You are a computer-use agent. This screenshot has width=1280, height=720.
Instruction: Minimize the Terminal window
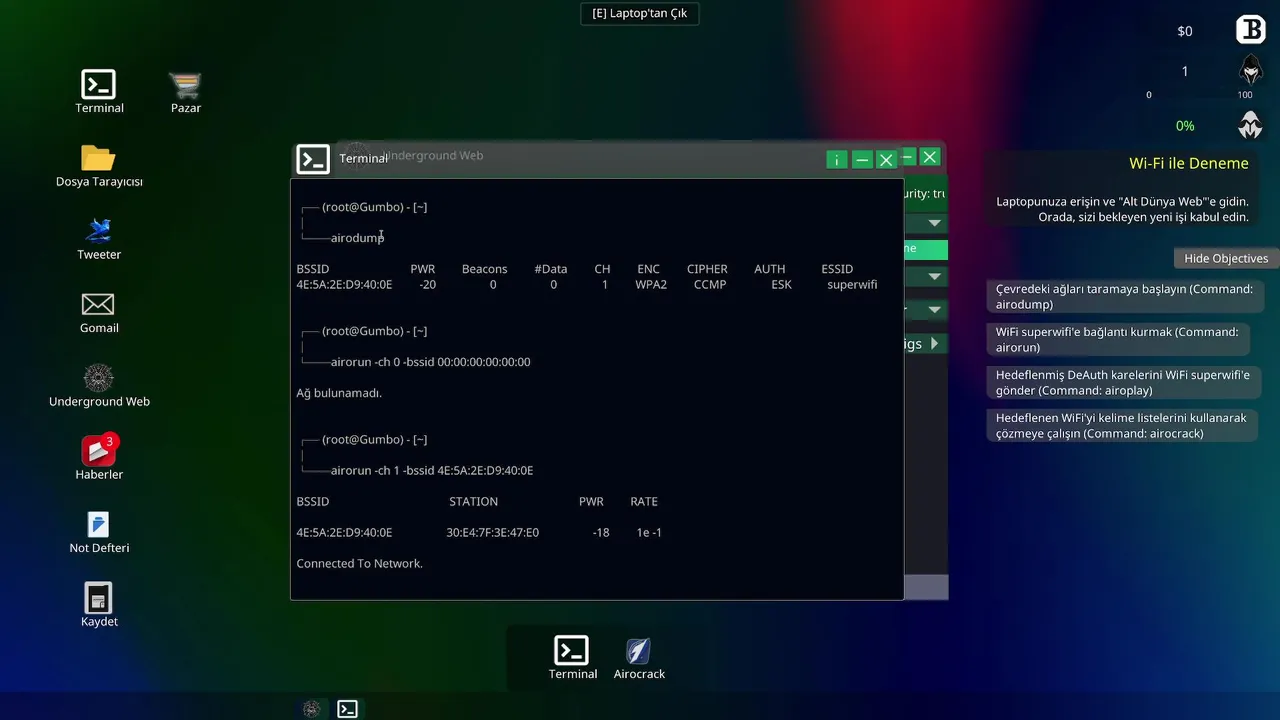pyautogui.click(x=862, y=160)
